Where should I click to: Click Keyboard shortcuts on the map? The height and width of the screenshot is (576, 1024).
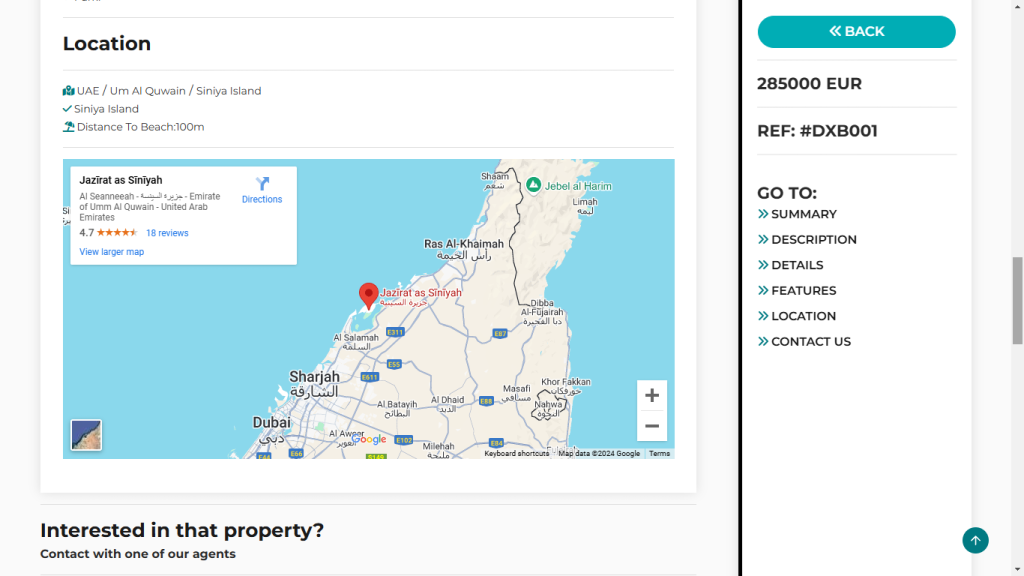point(517,454)
